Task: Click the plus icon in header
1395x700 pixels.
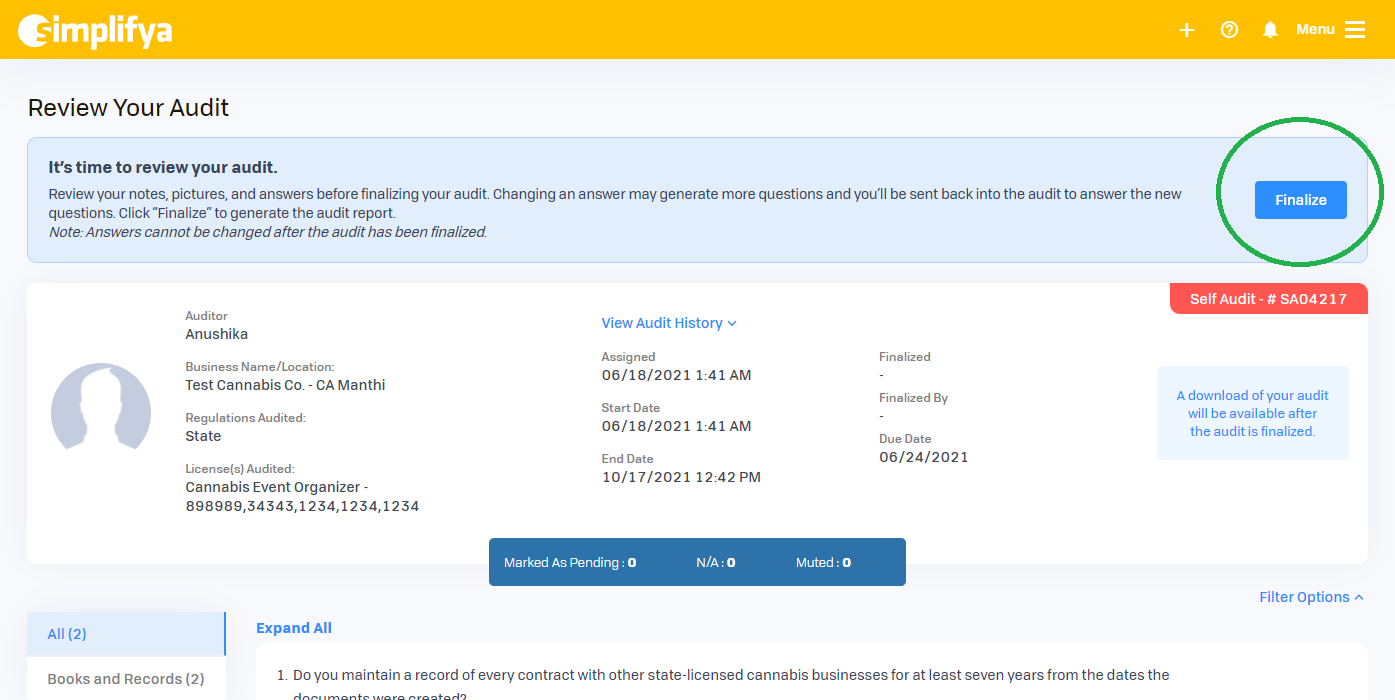Action: click(1186, 30)
